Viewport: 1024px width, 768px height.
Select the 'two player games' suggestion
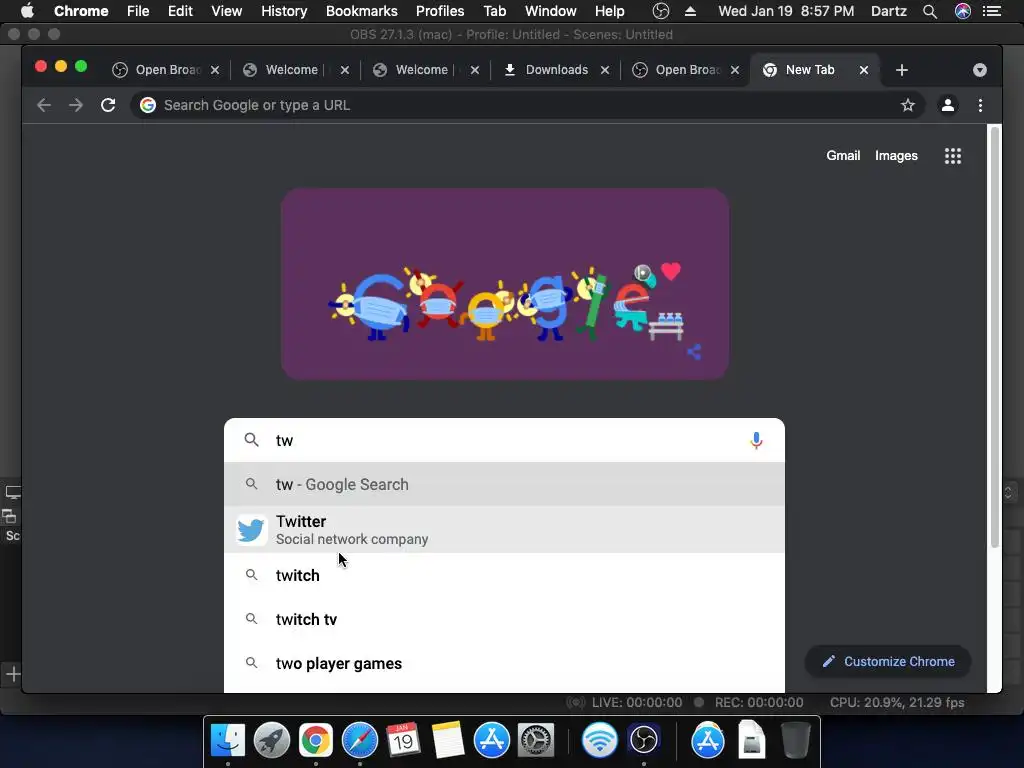tap(504, 664)
